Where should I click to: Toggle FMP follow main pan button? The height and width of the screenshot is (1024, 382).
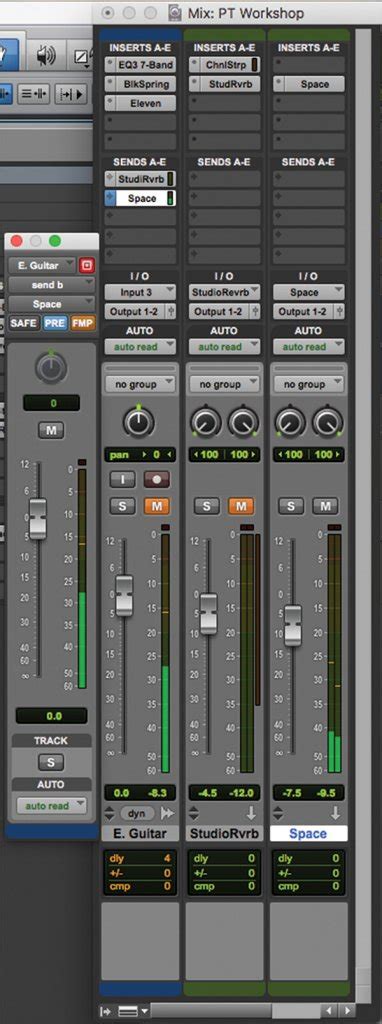click(83, 323)
